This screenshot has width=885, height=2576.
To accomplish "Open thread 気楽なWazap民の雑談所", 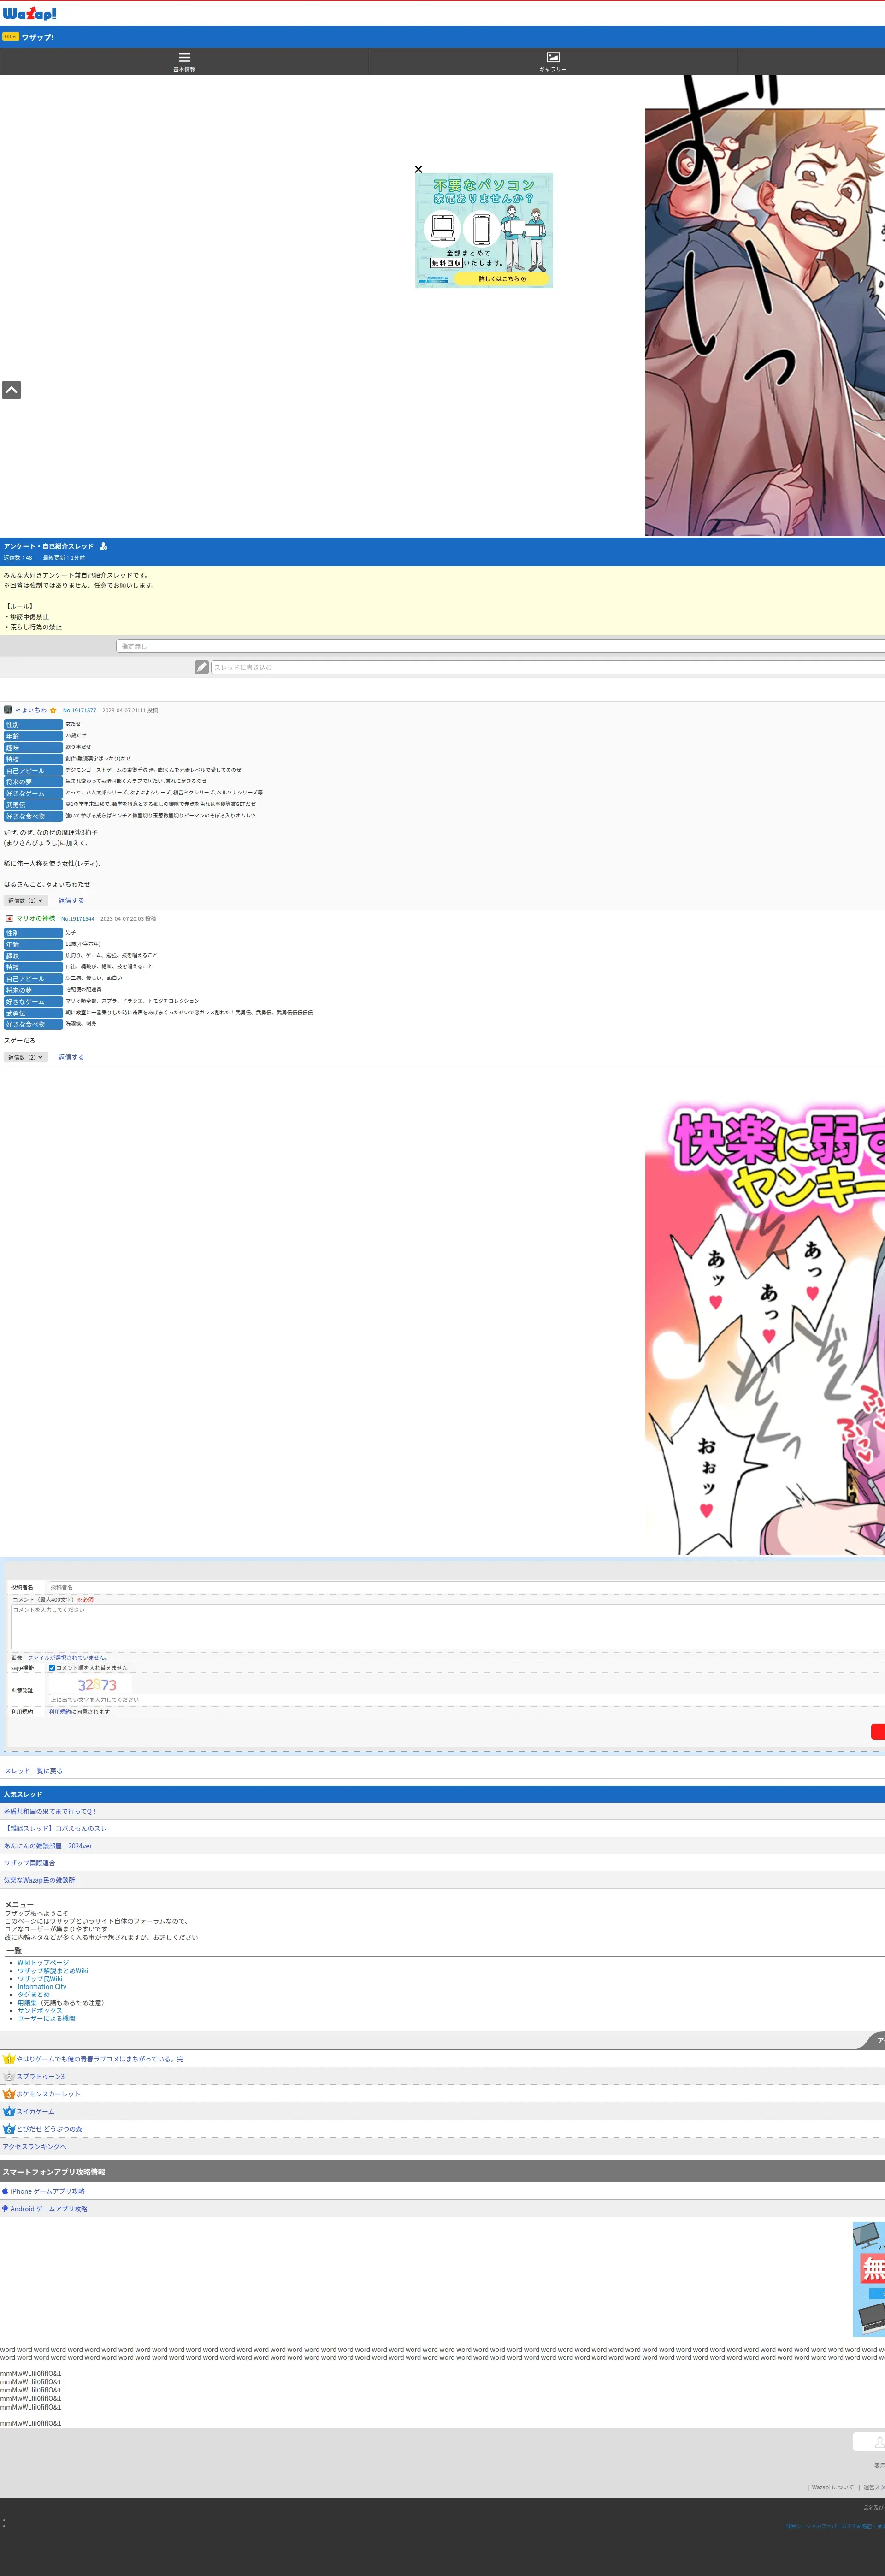I will point(39,1880).
